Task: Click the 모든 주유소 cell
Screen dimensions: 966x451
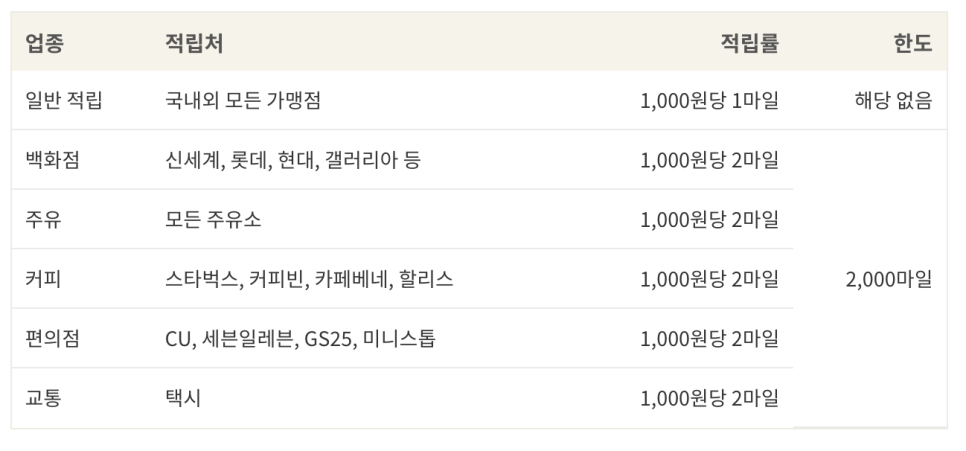Action: (x=213, y=219)
